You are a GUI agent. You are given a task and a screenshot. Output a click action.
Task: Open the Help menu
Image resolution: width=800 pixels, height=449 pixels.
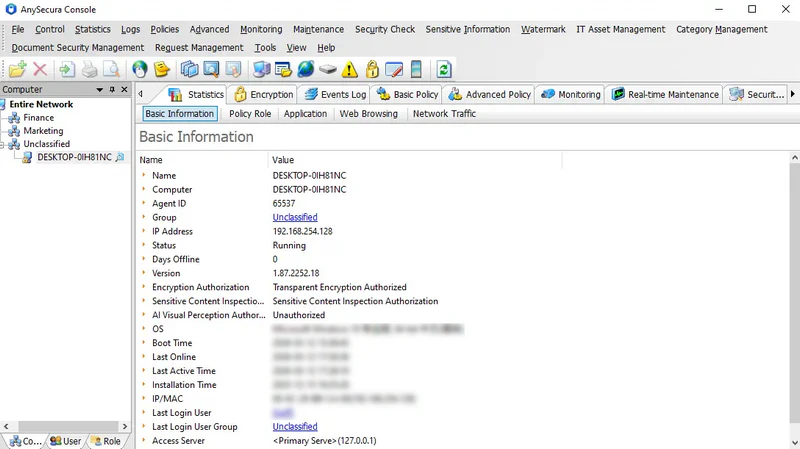click(326, 47)
